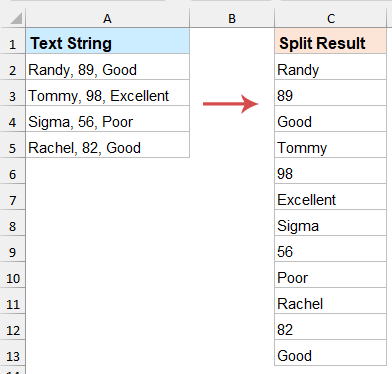Image resolution: width=392 pixels, height=374 pixels.
Task: Select column A header
Action: point(107,18)
